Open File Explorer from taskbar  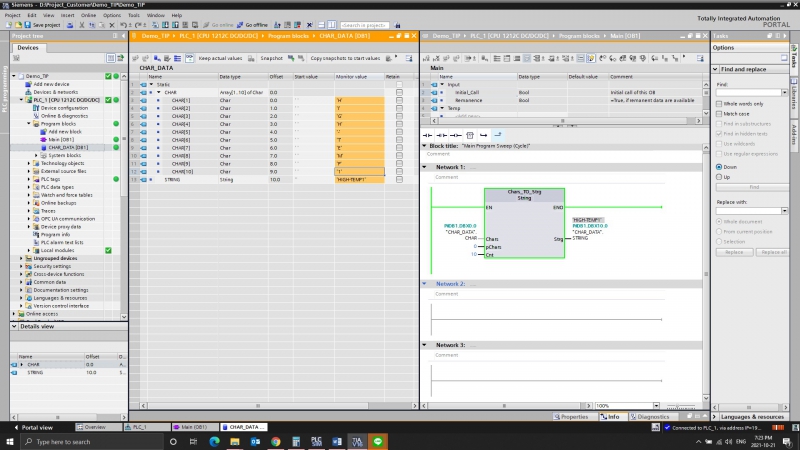click(235, 441)
